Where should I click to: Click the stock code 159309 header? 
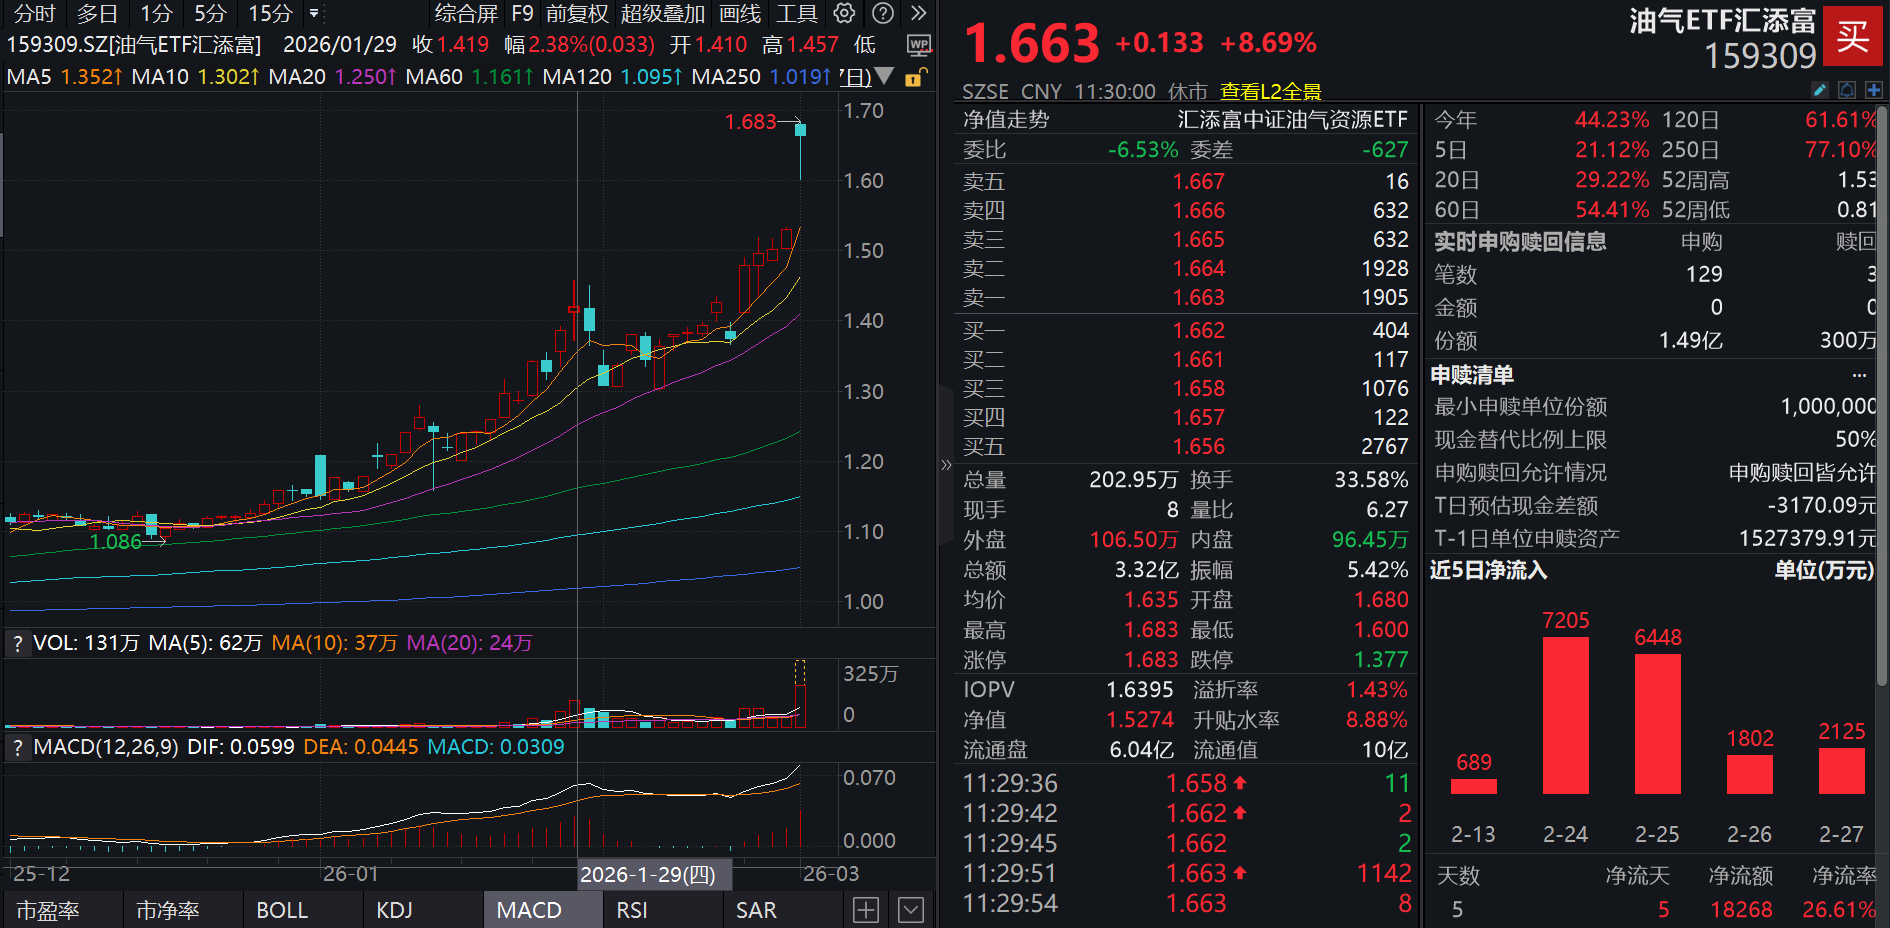pyautogui.click(x=1760, y=56)
